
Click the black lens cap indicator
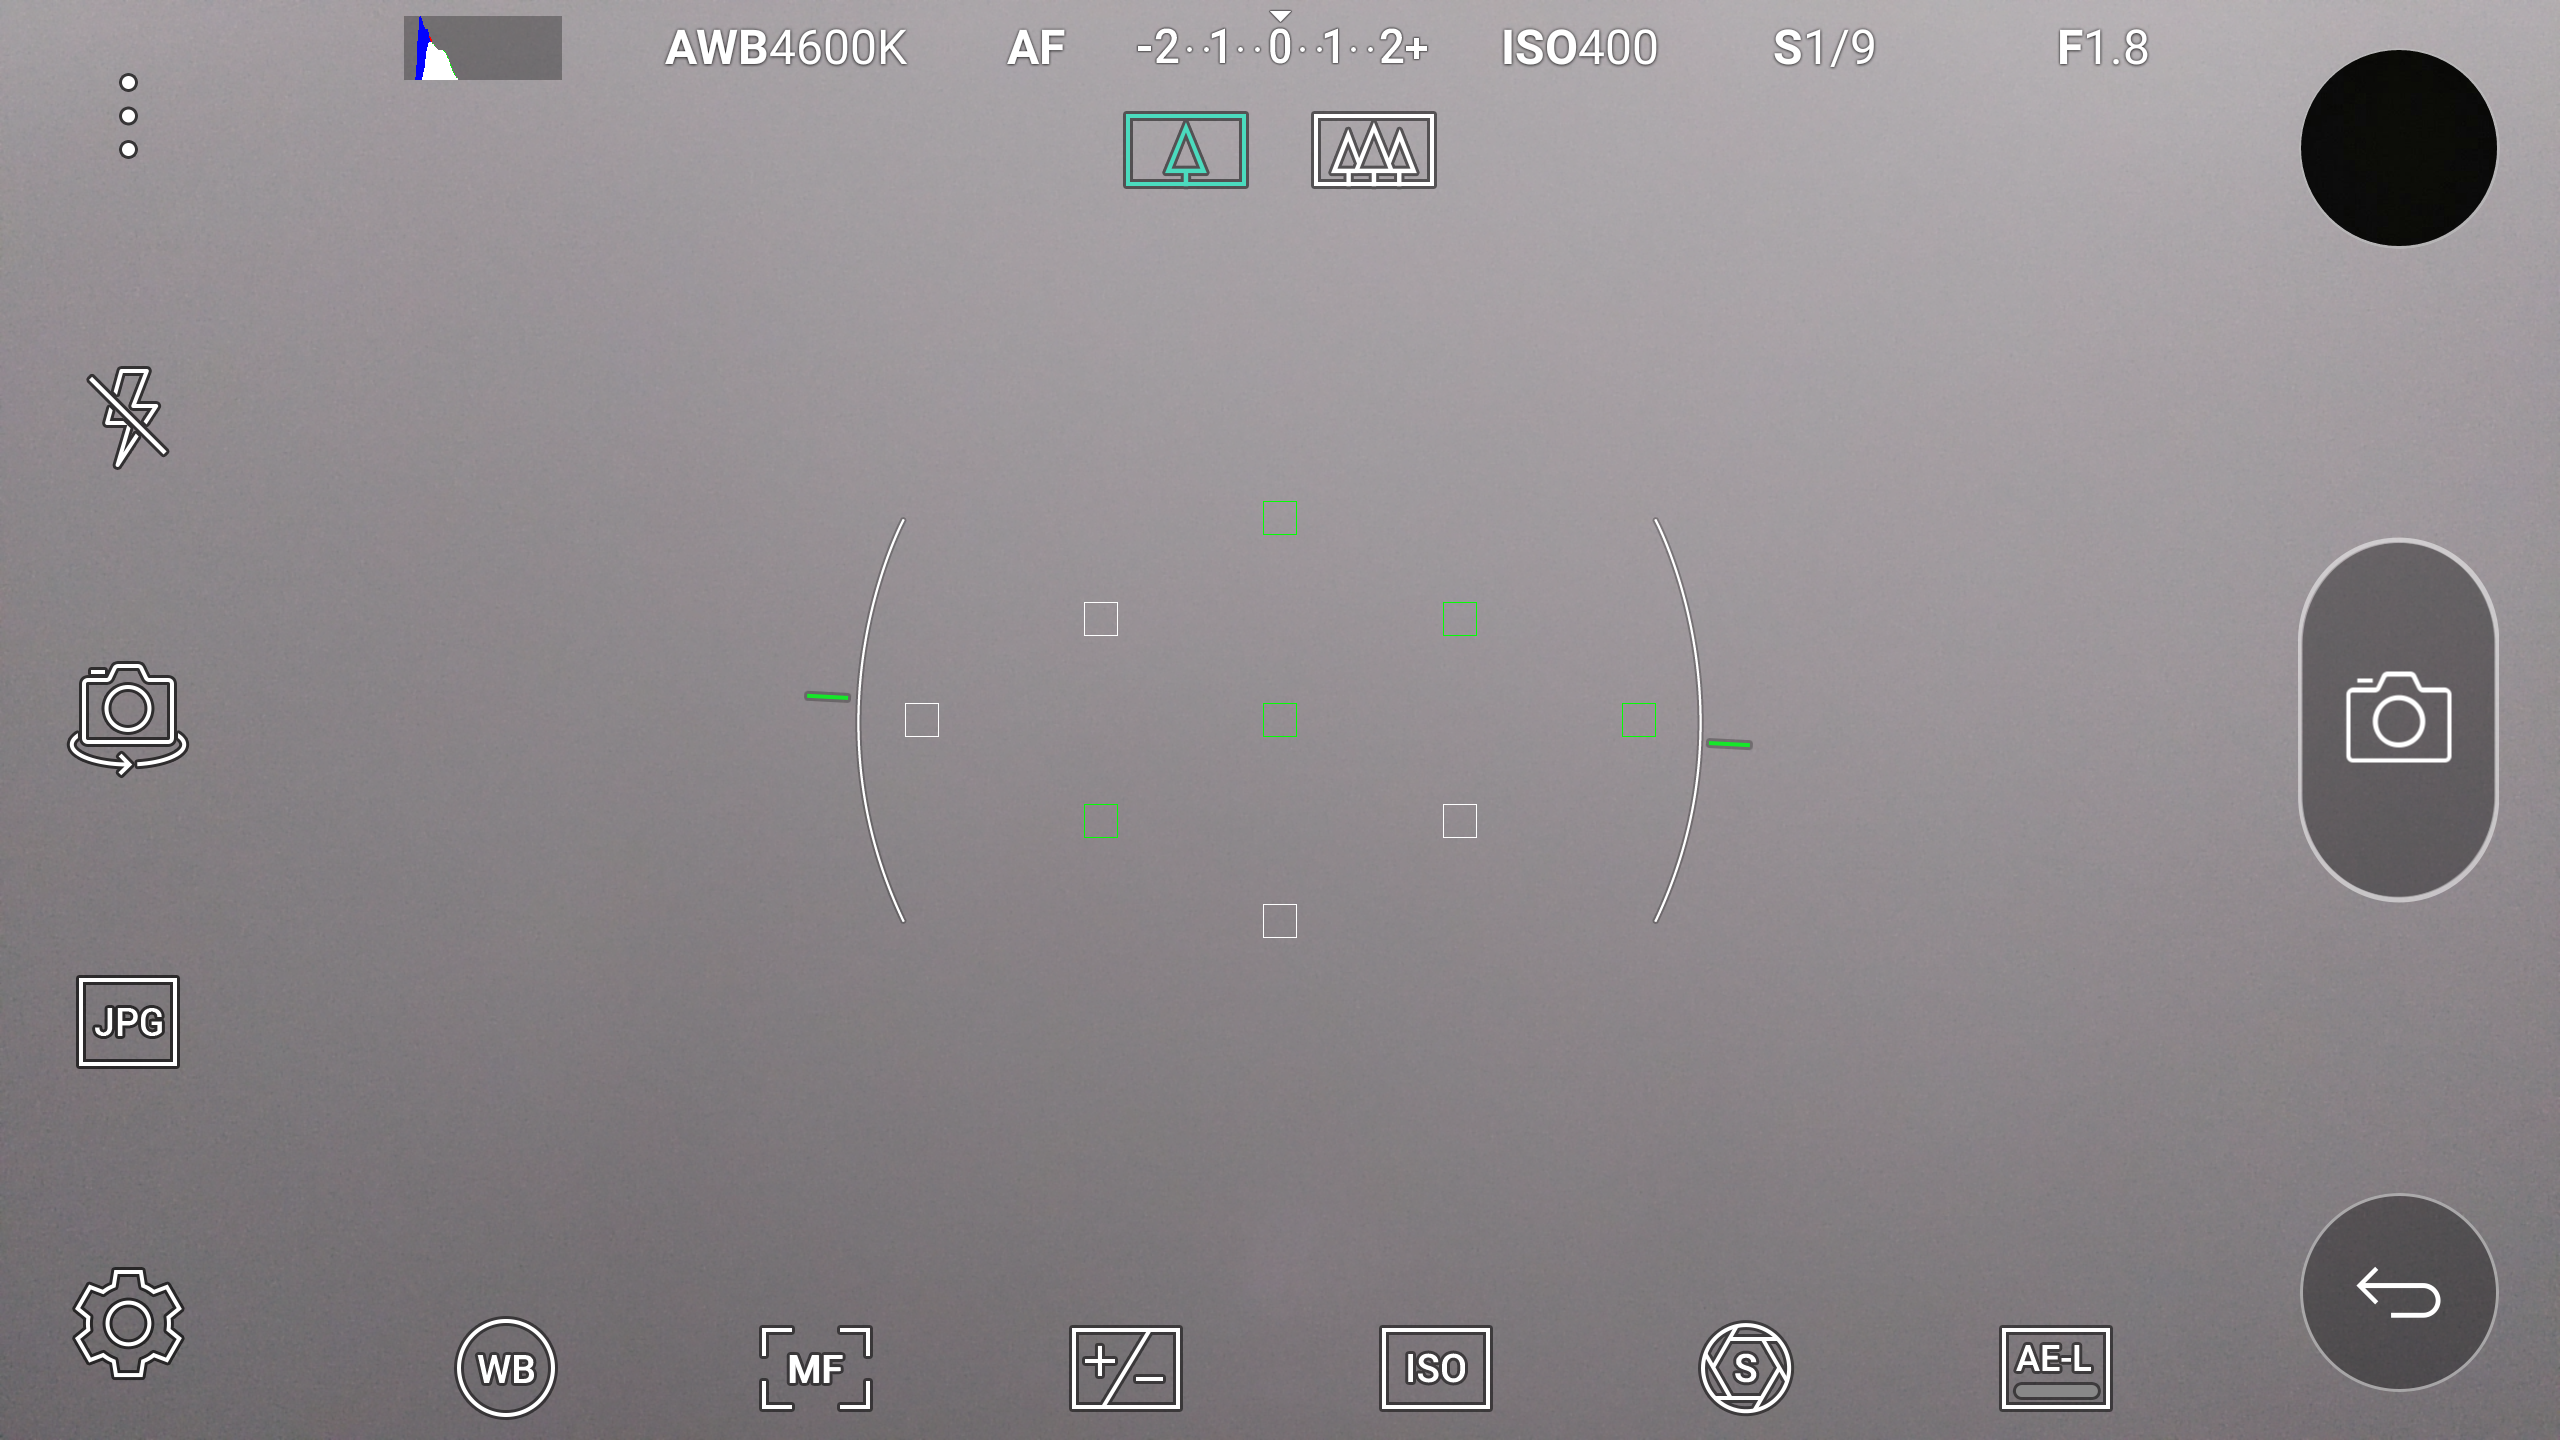coord(2398,149)
